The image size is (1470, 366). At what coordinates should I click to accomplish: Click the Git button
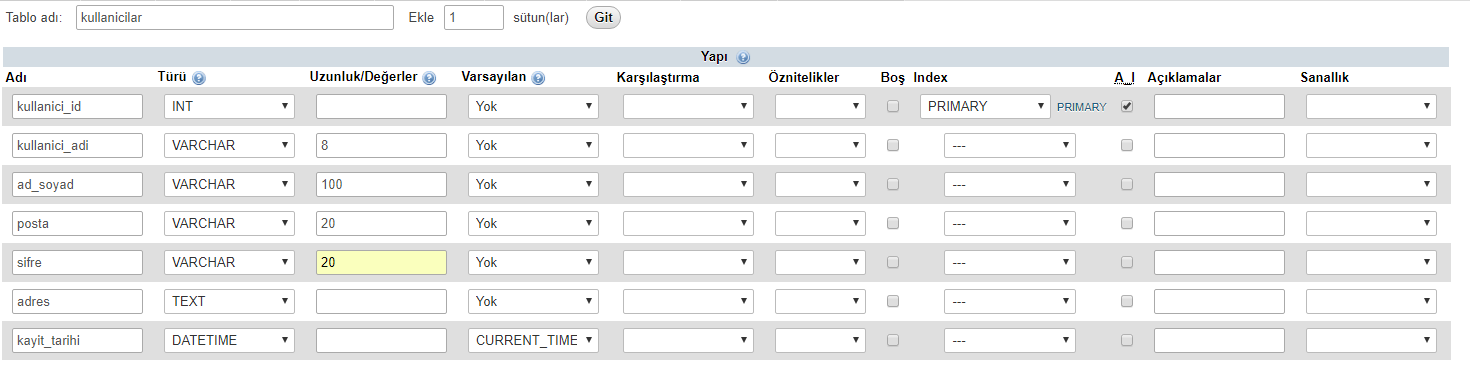(603, 18)
